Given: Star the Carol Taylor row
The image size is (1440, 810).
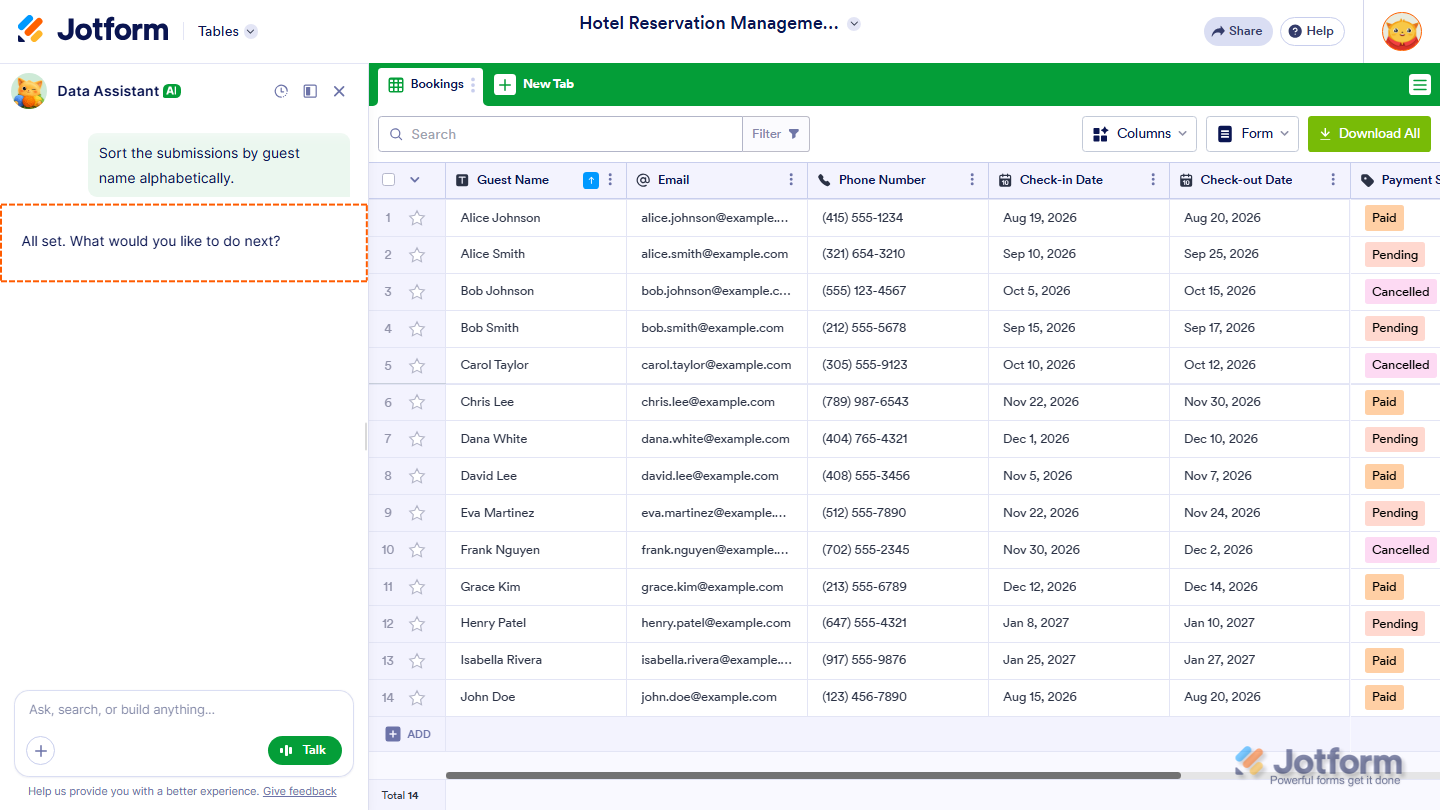Looking at the screenshot, I should coord(417,365).
